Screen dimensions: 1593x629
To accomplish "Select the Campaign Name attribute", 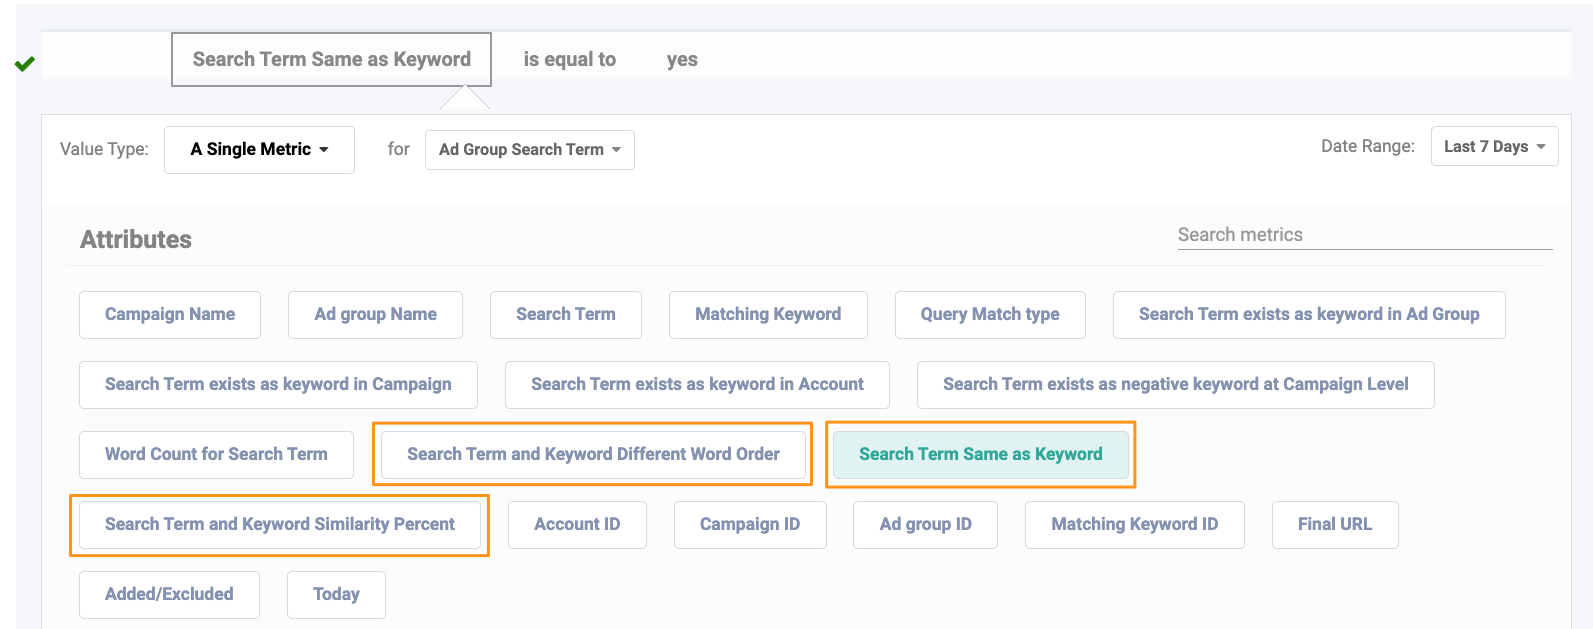I will [170, 315].
